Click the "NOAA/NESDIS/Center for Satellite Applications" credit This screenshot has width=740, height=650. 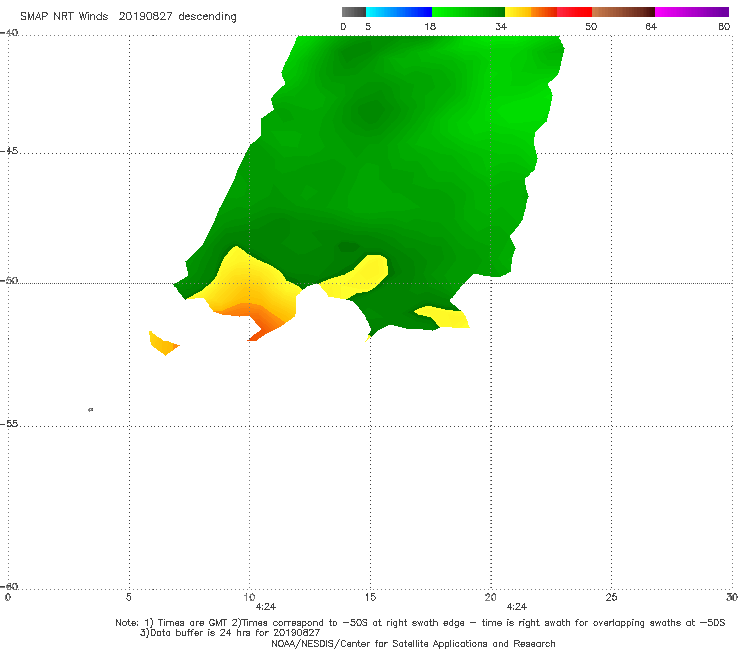pyautogui.click(x=413, y=644)
